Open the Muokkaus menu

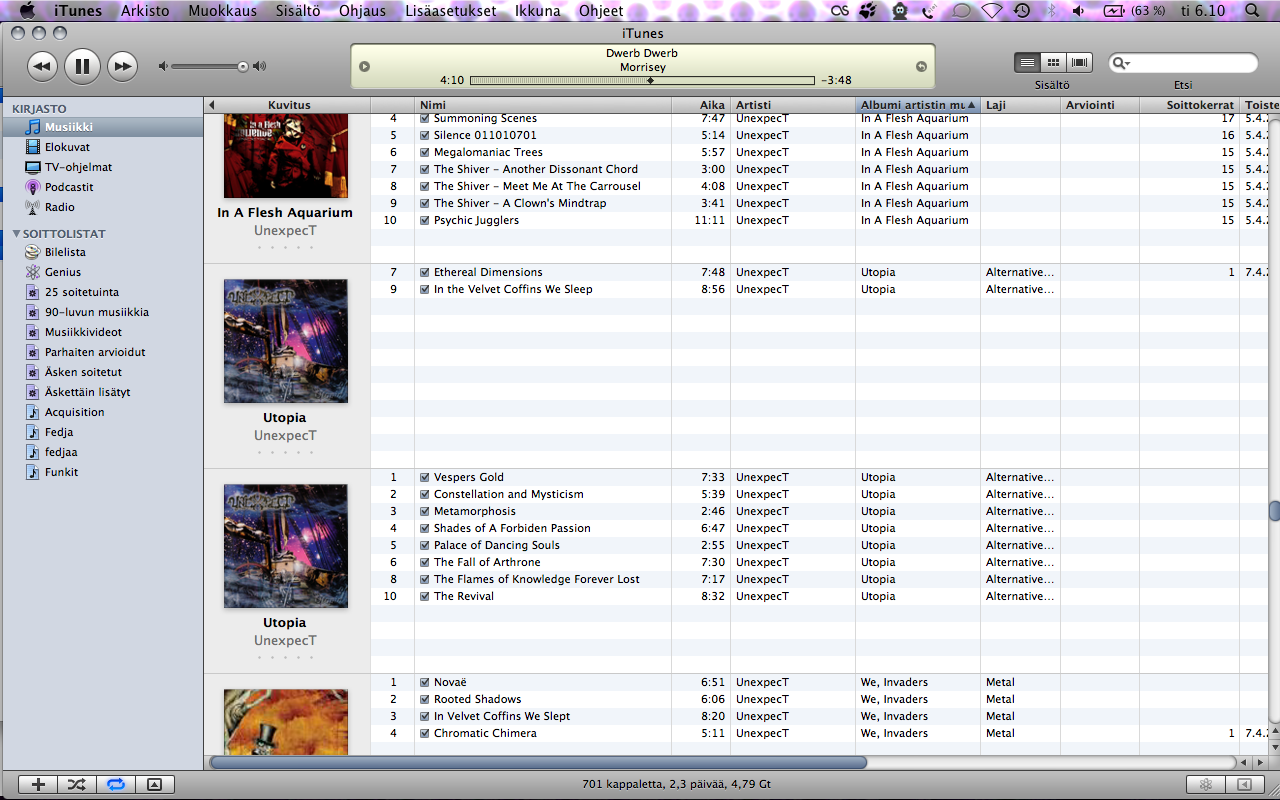(x=222, y=11)
